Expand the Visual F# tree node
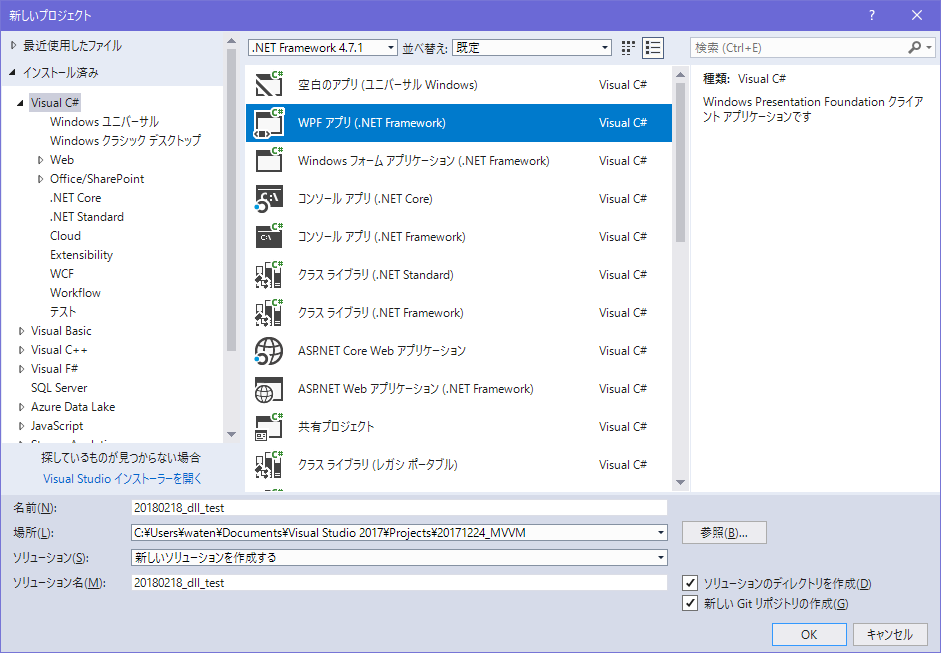This screenshot has height=653, width=941. pyautogui.click(x=22, y=369)
